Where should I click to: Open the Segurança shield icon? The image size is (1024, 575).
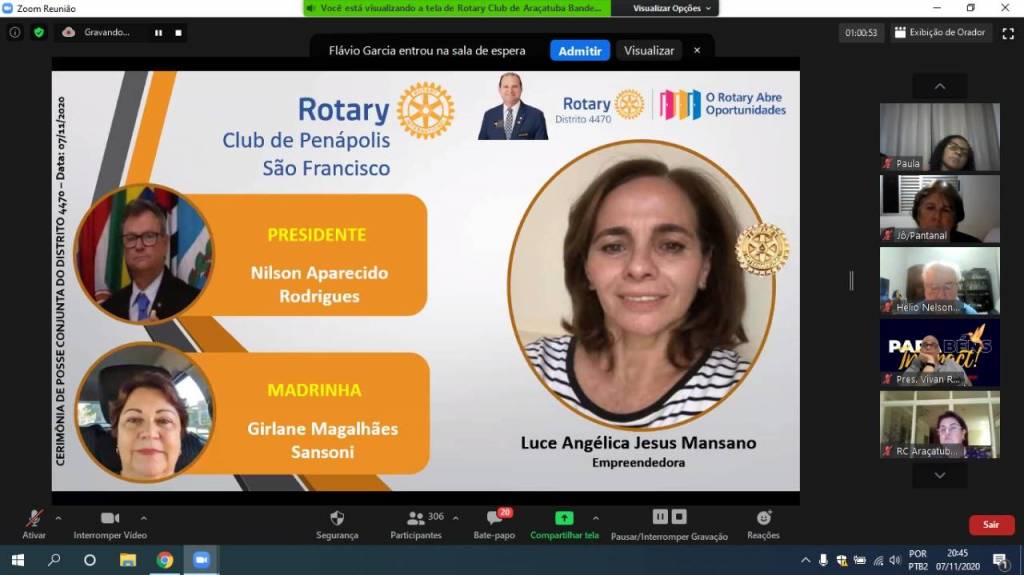tap(337, 518)
